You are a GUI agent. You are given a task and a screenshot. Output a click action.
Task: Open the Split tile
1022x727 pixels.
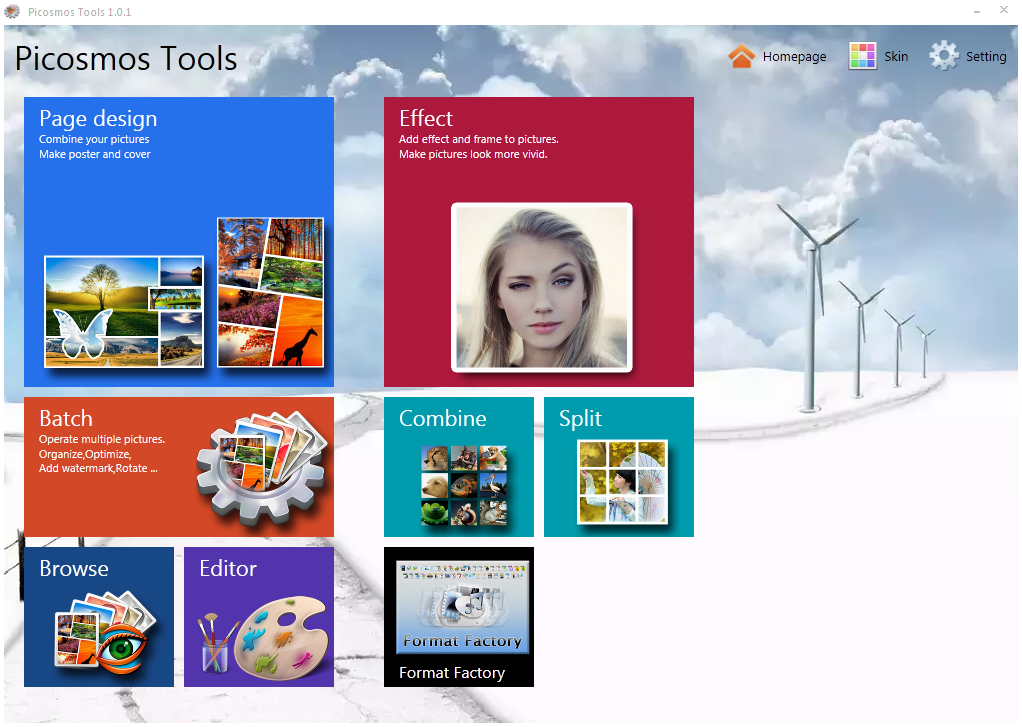(x=619, y=467)
